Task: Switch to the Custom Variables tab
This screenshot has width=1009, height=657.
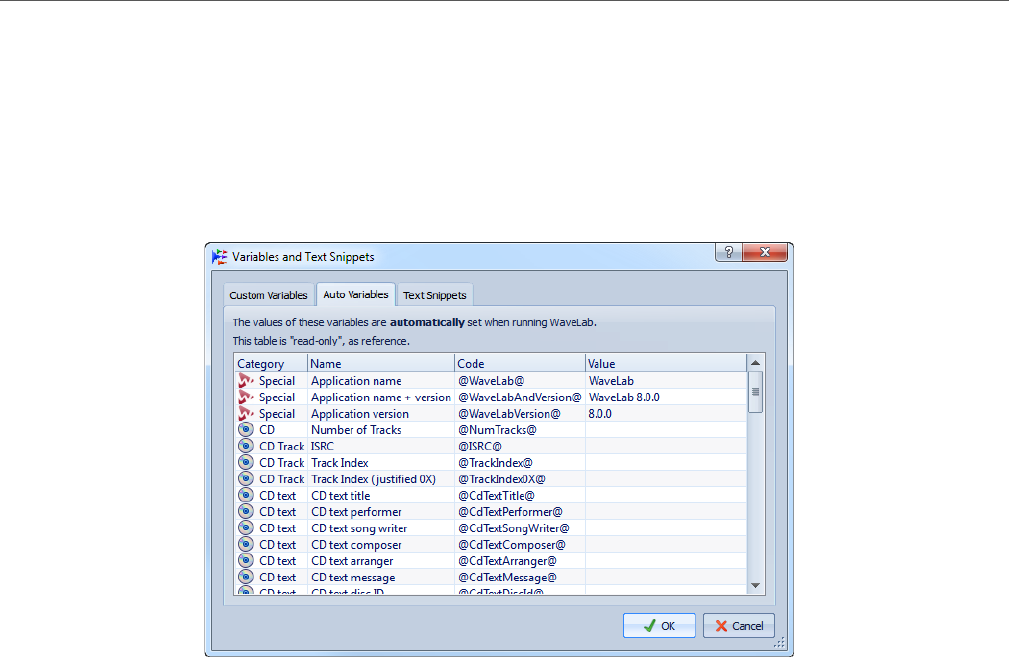Action: click(268, 295)
